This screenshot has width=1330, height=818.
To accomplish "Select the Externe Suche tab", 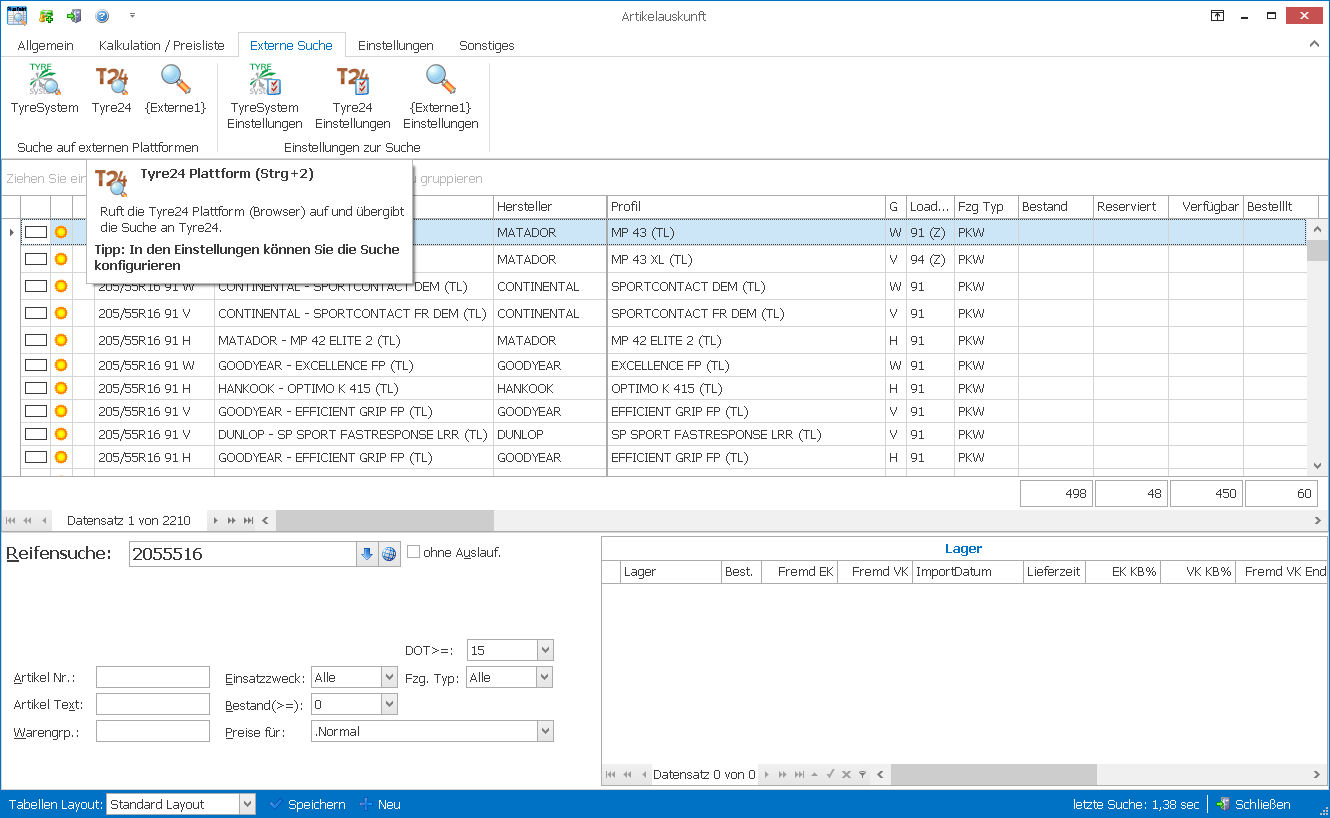I will (291, 45).
